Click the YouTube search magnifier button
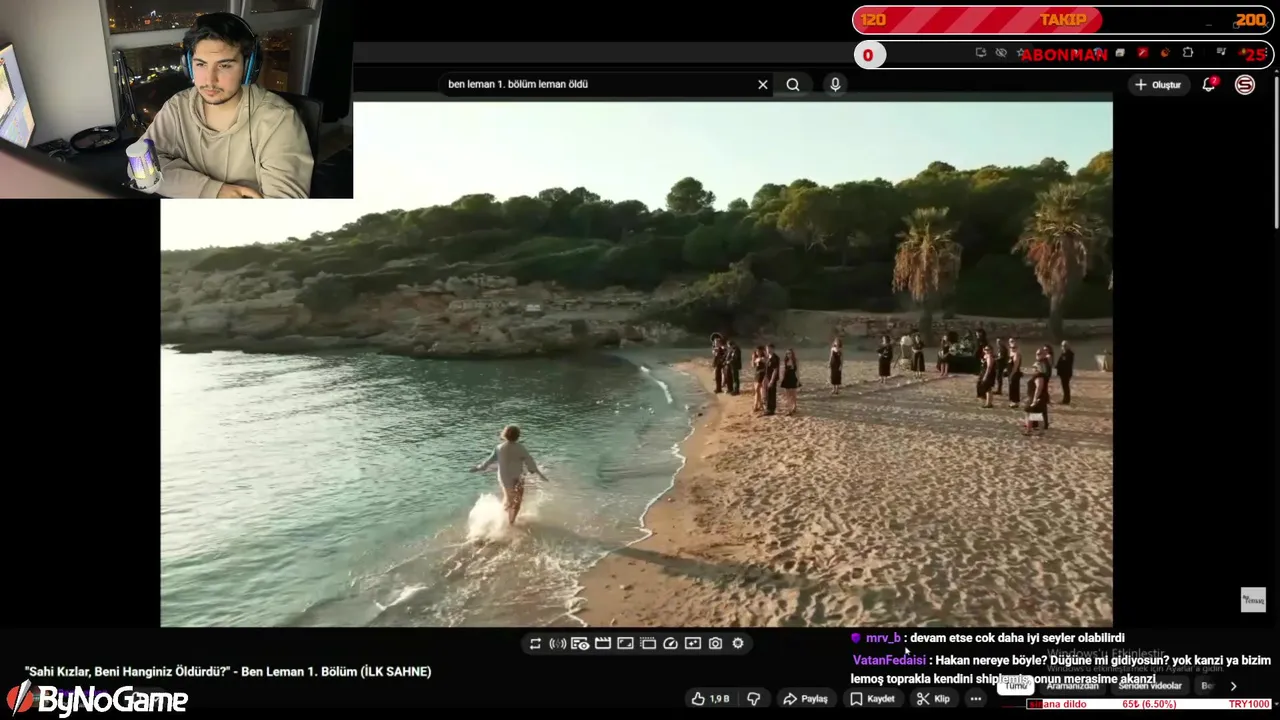The image size is (1280, 720). [x=793, y=85]
